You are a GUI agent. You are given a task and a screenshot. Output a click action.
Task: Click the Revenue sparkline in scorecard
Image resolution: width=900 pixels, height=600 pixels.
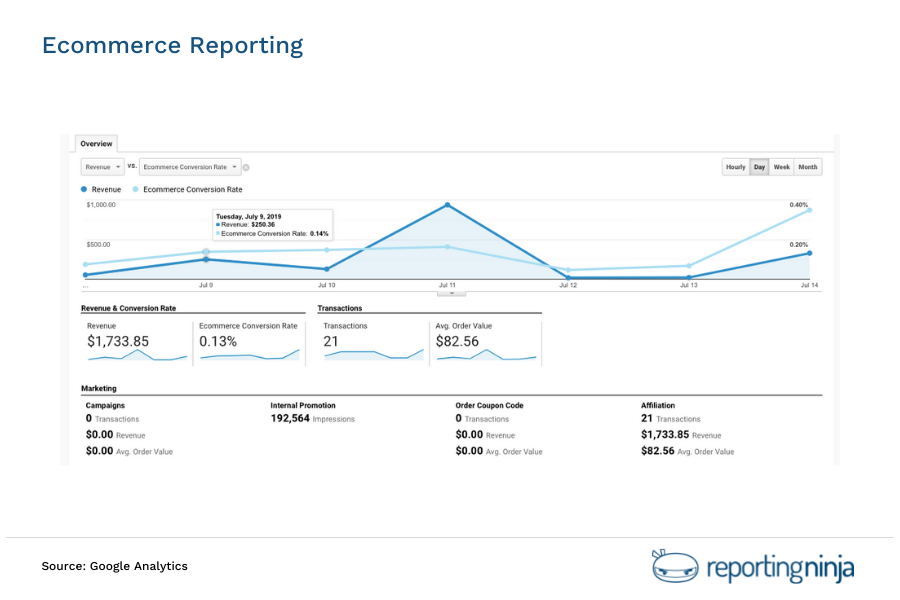[x=137, y=355]
